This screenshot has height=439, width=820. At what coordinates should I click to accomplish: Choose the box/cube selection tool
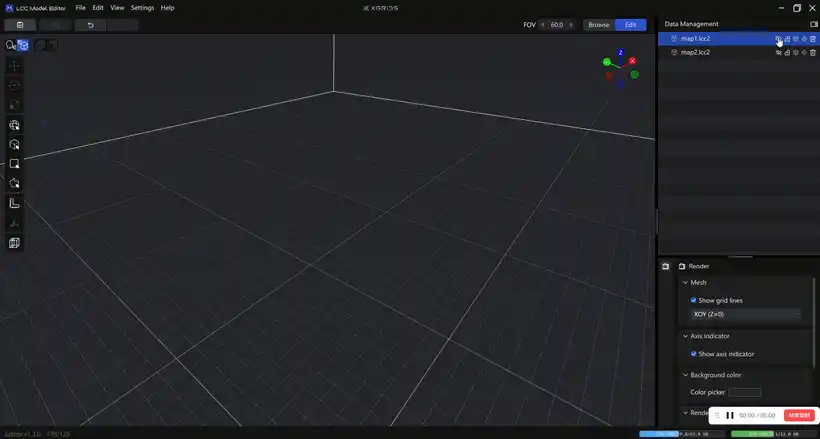click(14, 144)
